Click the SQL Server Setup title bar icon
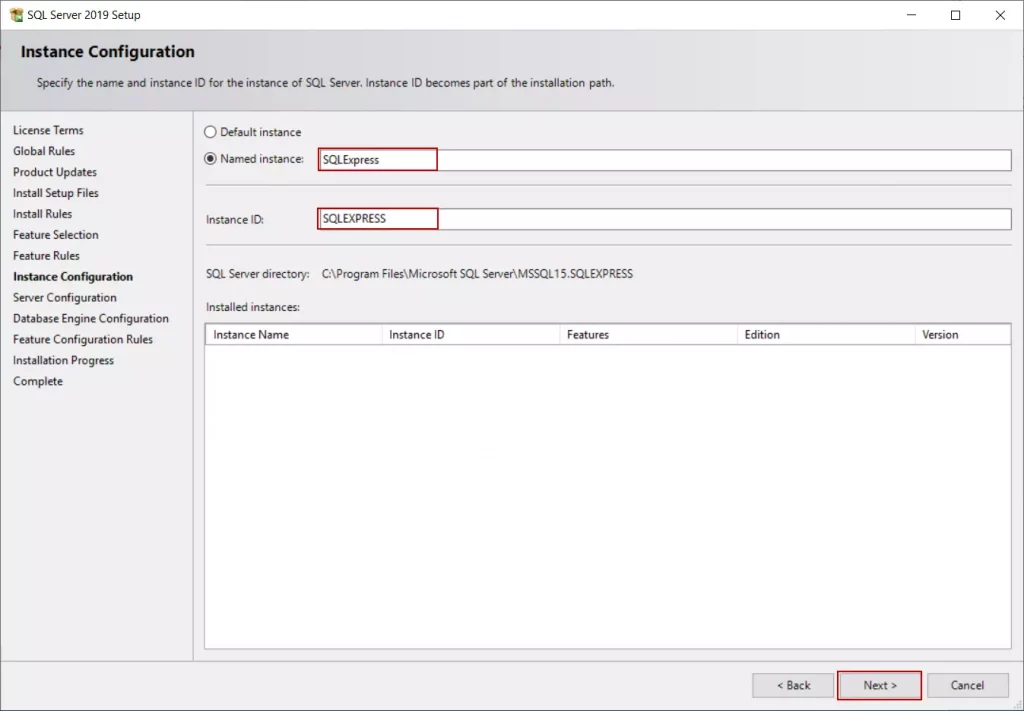This screenshot has height=711, width=1024. point(16,15)
